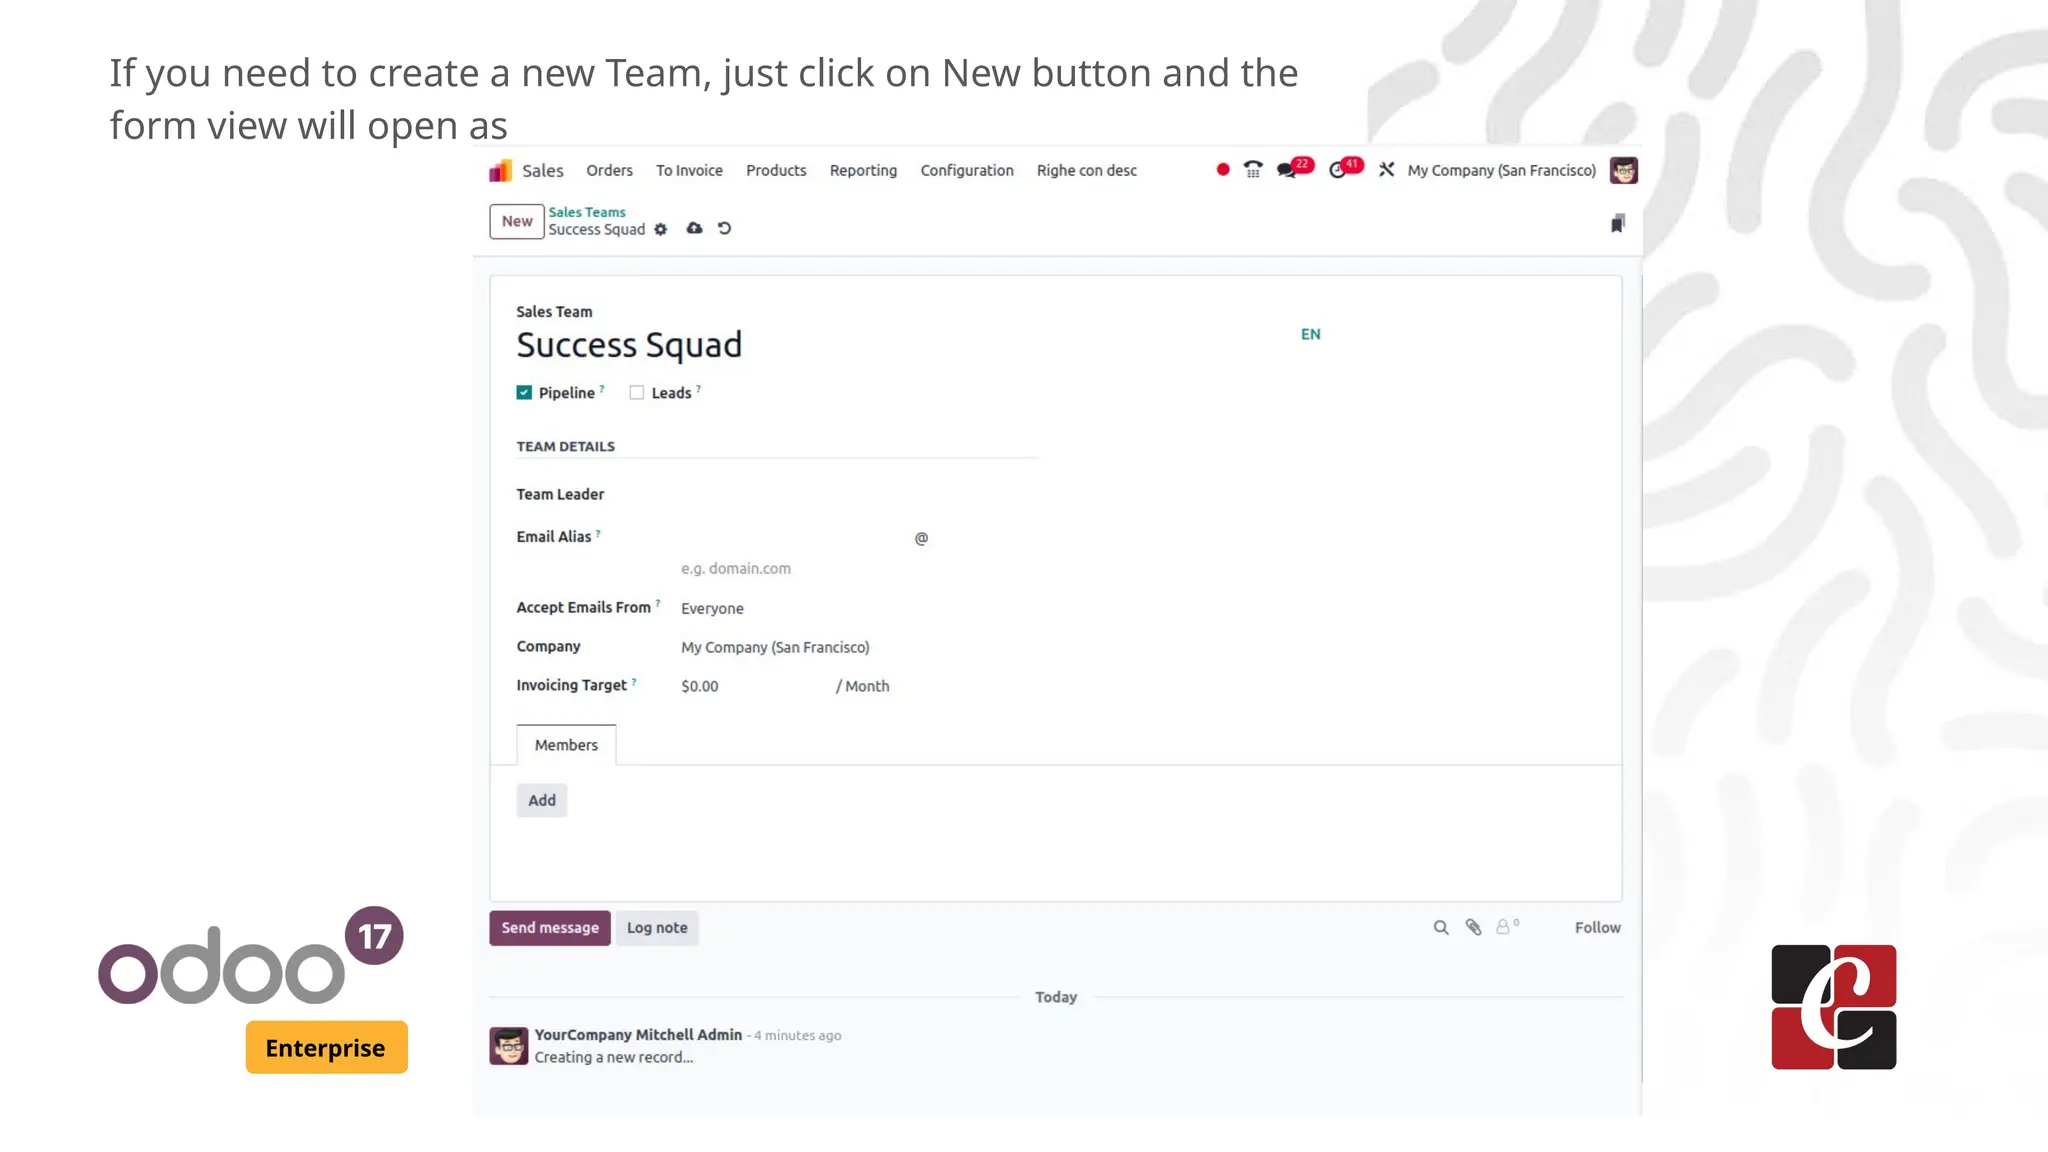Click the Leads help question mark
This screenshot has height=1152, width=2048.
pyautogui.click(x=698, y=389)
